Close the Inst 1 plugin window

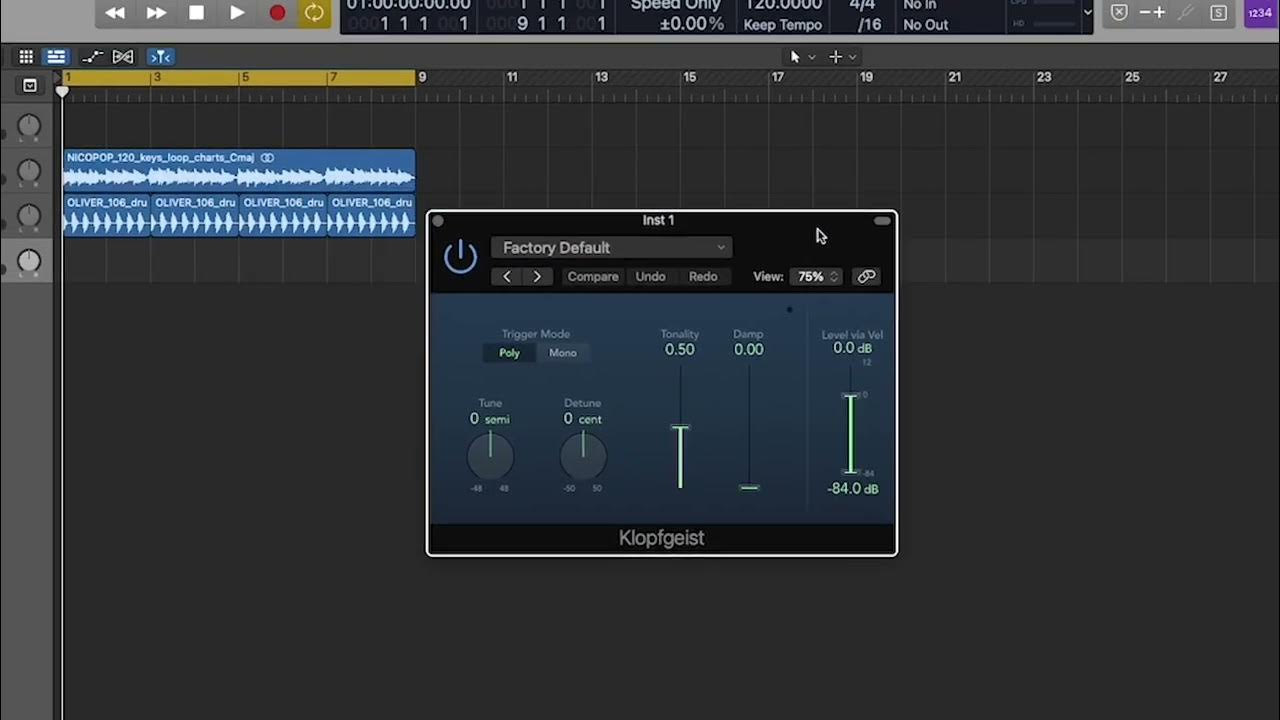[x=438, y=221]
